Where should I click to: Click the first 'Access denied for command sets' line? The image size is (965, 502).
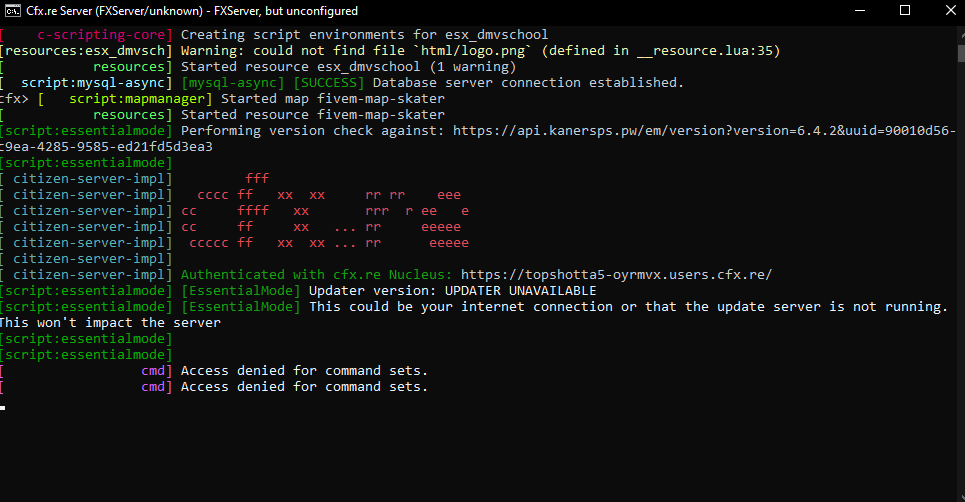304,371
